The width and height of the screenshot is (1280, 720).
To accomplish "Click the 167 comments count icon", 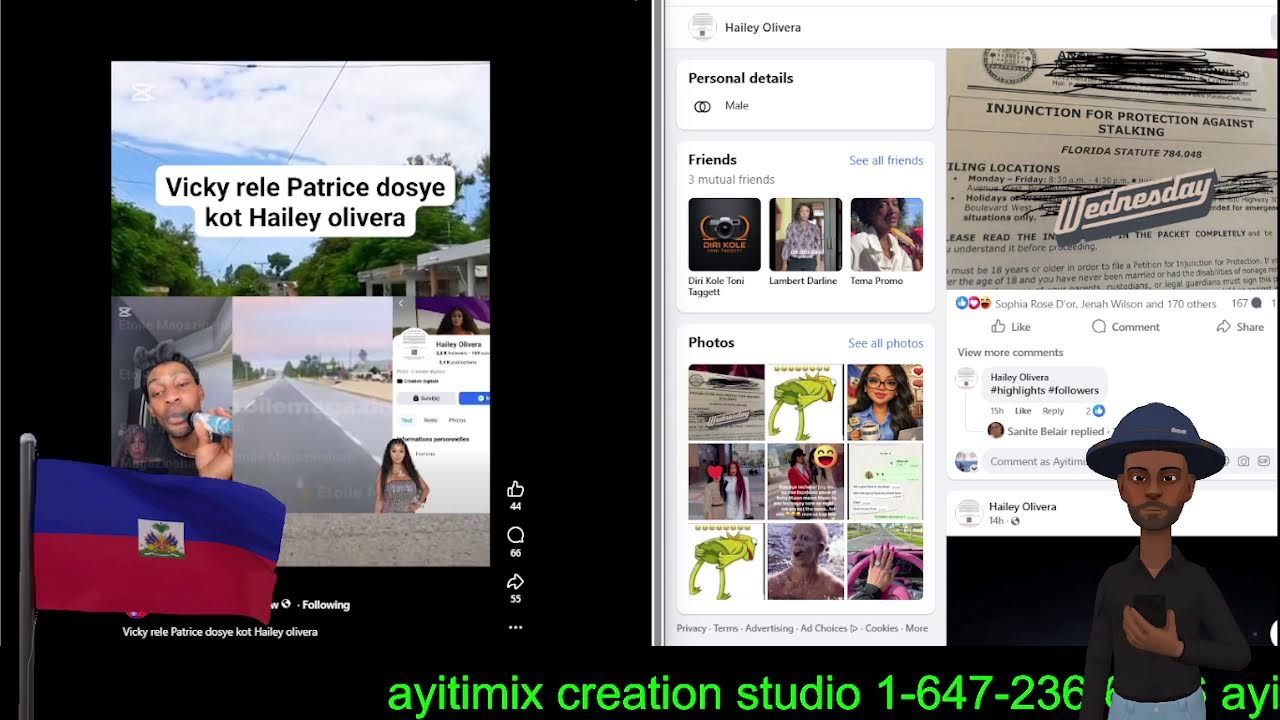I will click(x=1256, y=303).
